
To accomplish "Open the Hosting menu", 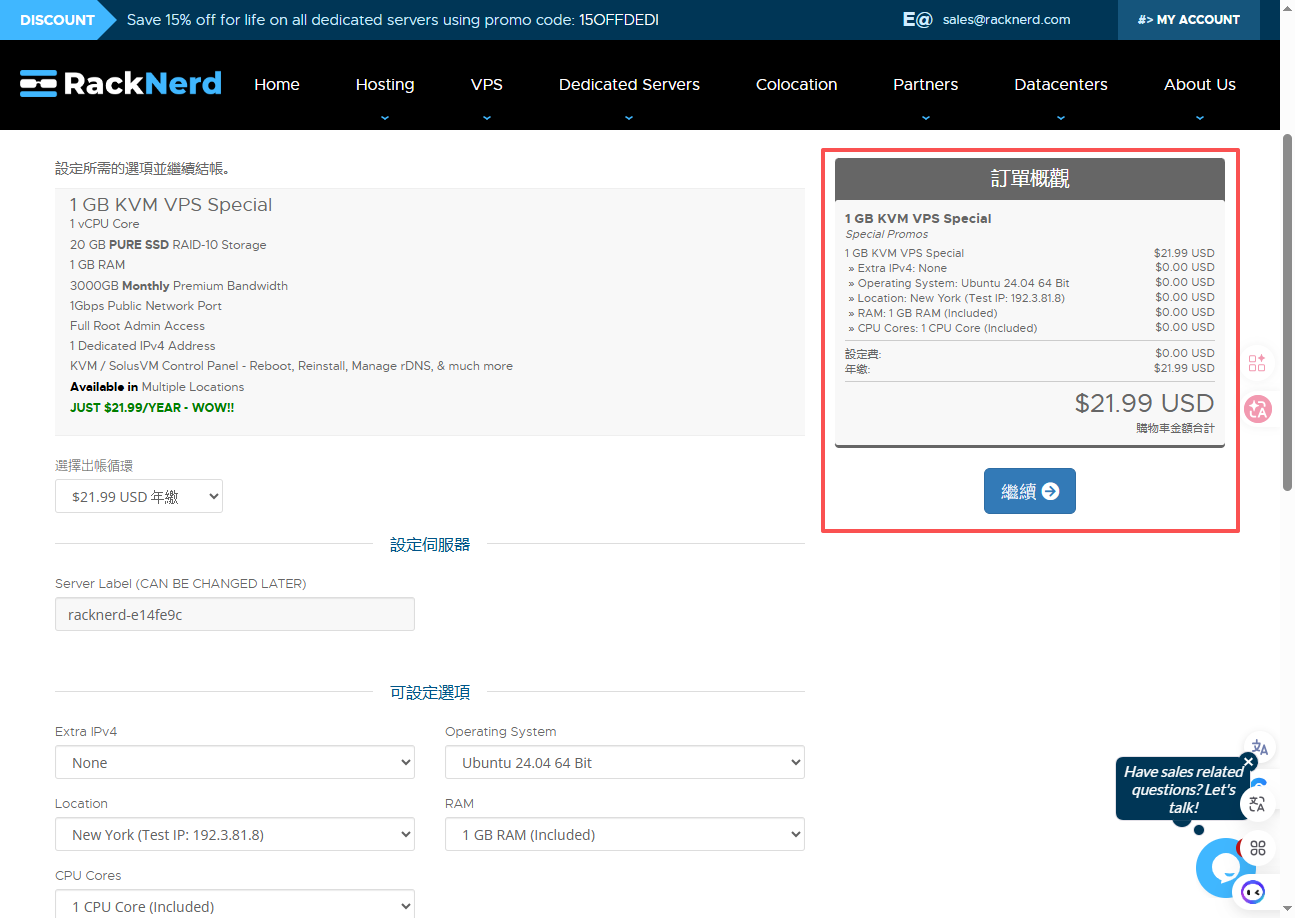I will point(385,84).
